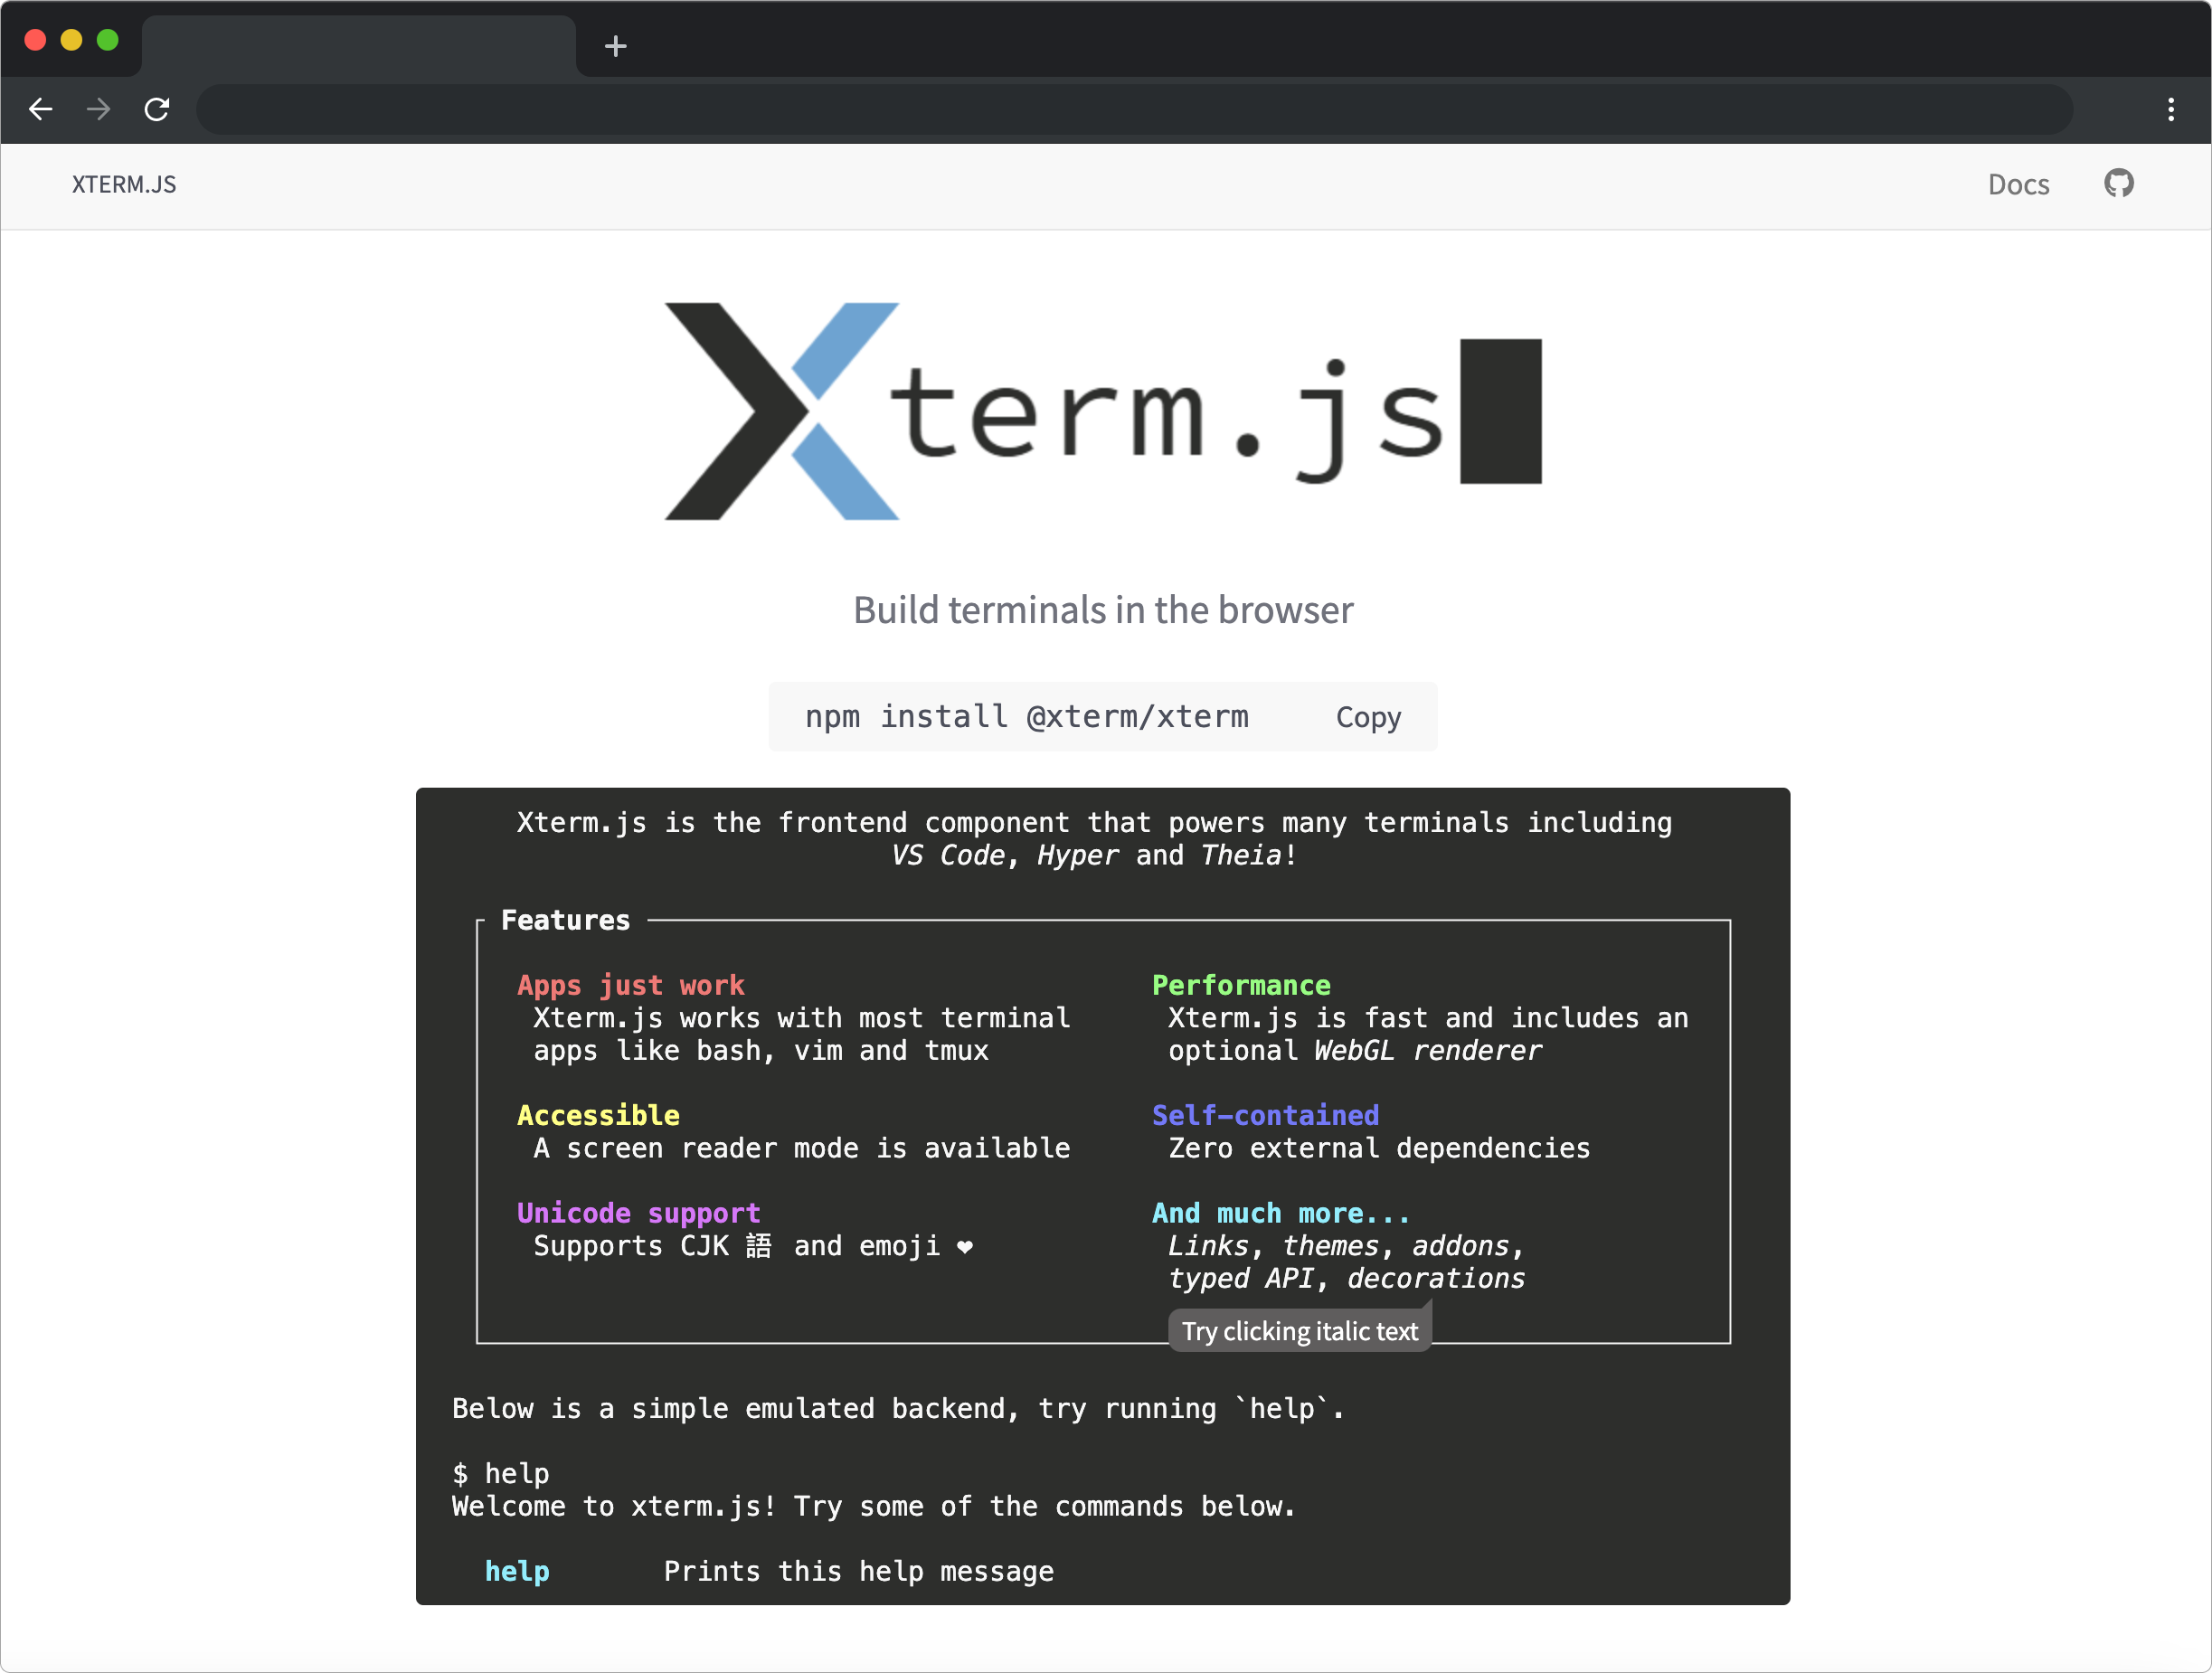
Task: Focus the browser address bar
Action: pyautogui.click(x=1134, y=109)
